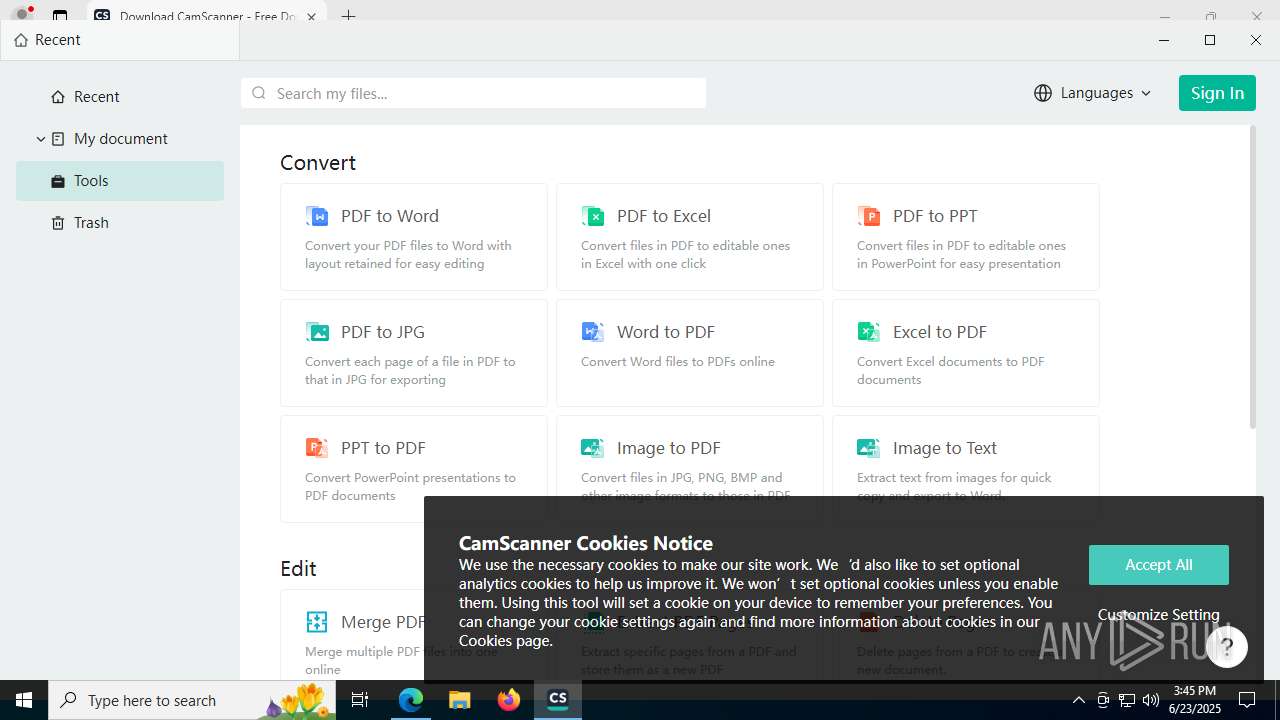Image resolution: width=1280 pixels, height=720 pixels.
Task: Click the Sign In button
Action: click(x=1217, y=93)
